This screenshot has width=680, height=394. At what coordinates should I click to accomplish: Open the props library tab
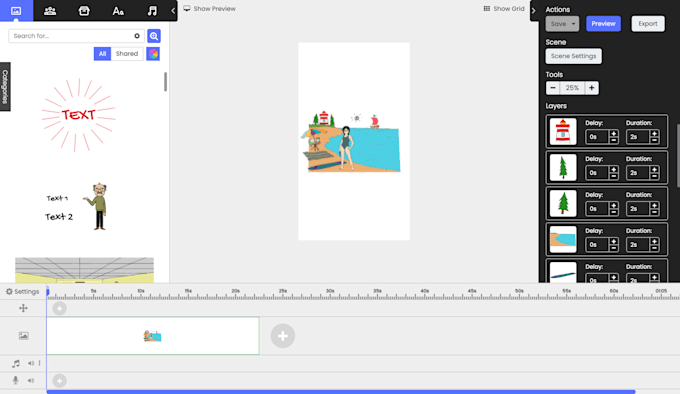click(x=84, y=11)
